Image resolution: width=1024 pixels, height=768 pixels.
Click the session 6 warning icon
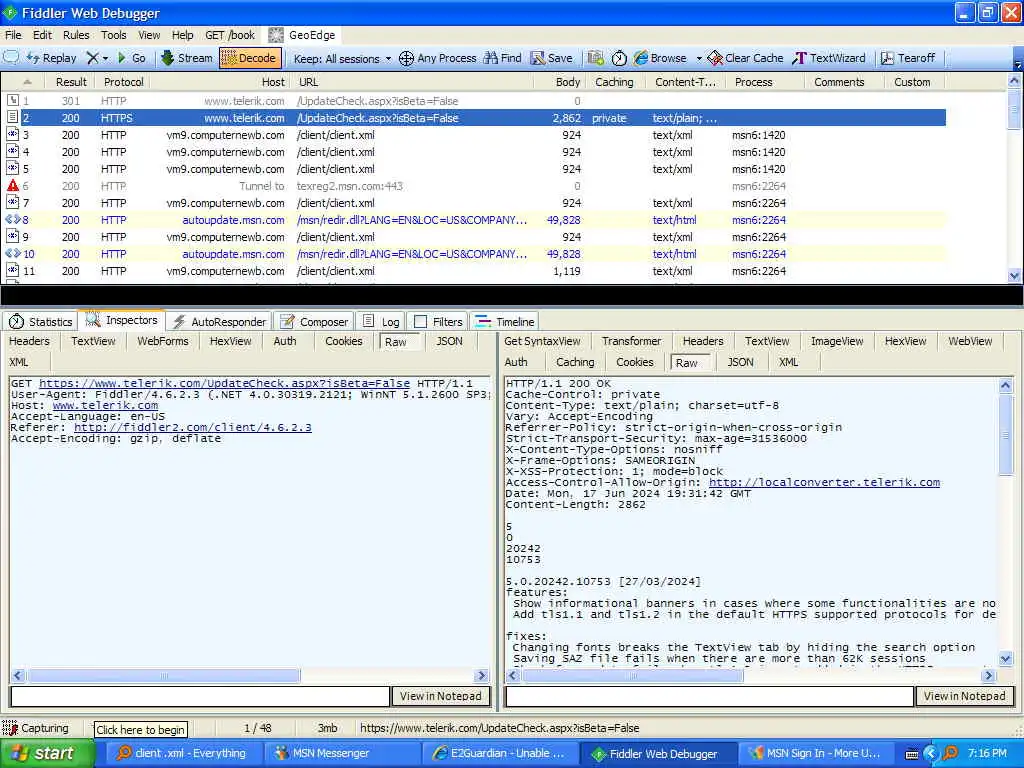pyautogui.click(x=12, y=185)
